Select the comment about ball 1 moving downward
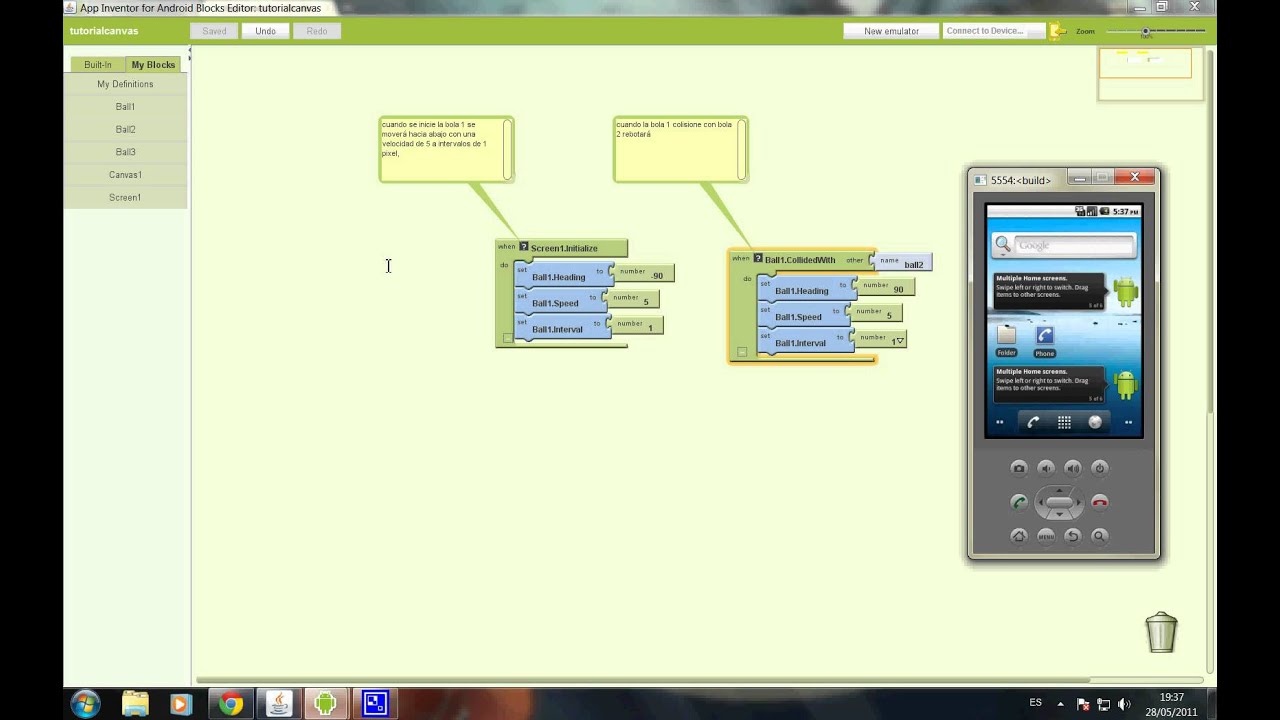Viewport: 1280px width, 720px height. (x=446, y=149)
